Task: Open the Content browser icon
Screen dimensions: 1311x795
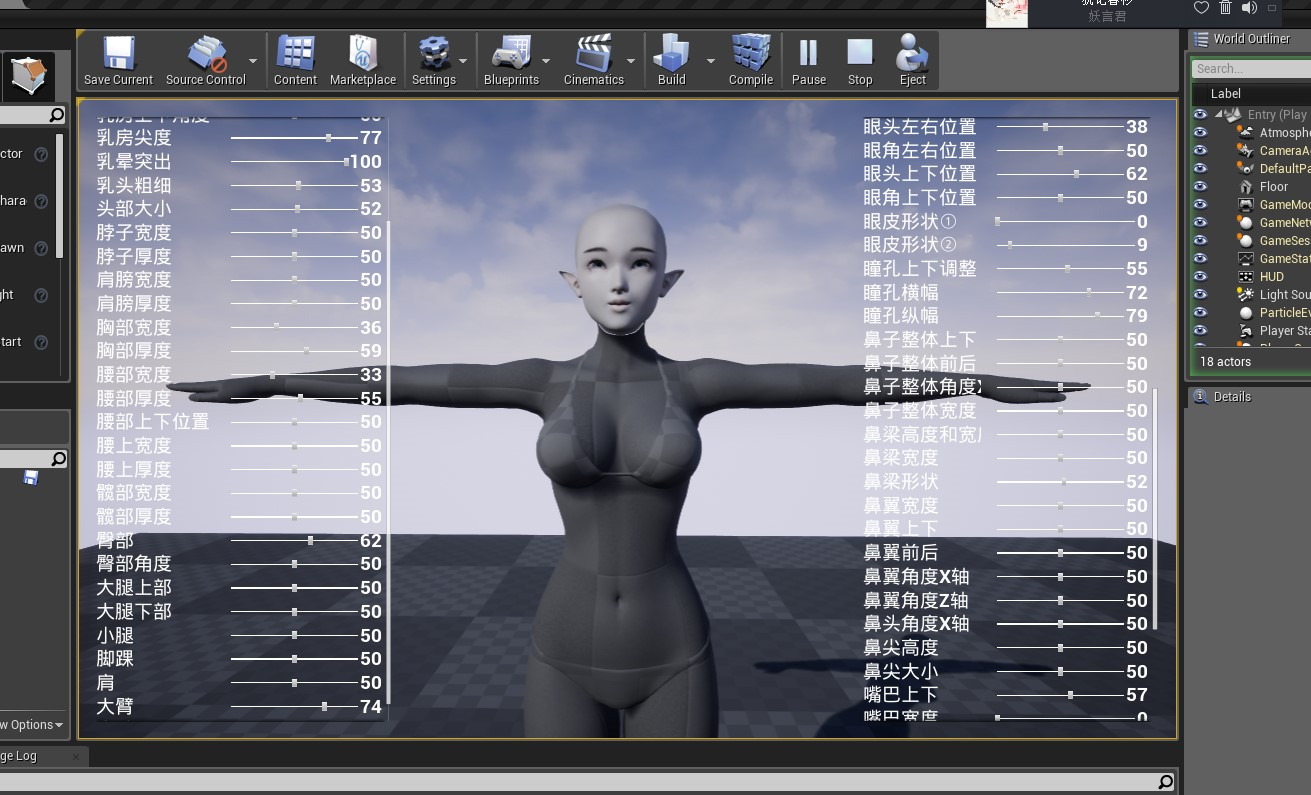Action: click(x=295, y=60)
